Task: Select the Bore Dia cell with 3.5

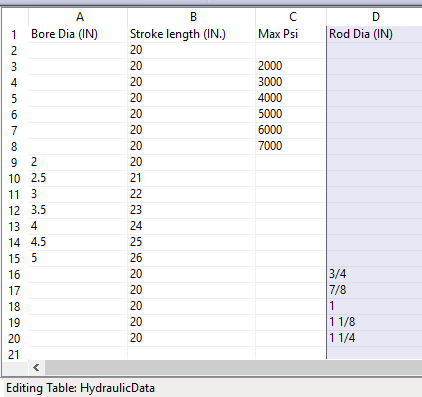Action: [78, 210]
